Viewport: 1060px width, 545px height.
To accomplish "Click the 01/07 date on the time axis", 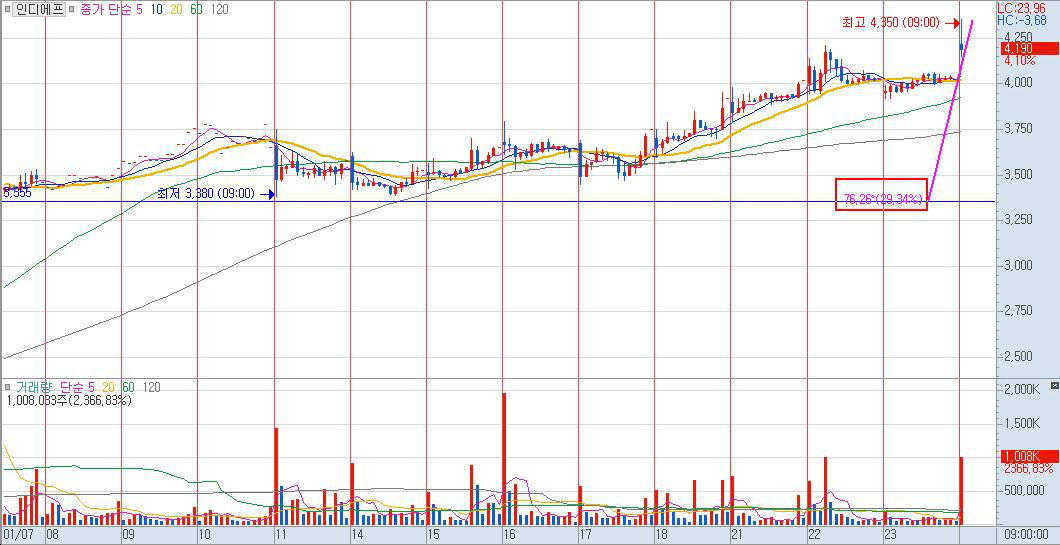I will pos(17,535).
